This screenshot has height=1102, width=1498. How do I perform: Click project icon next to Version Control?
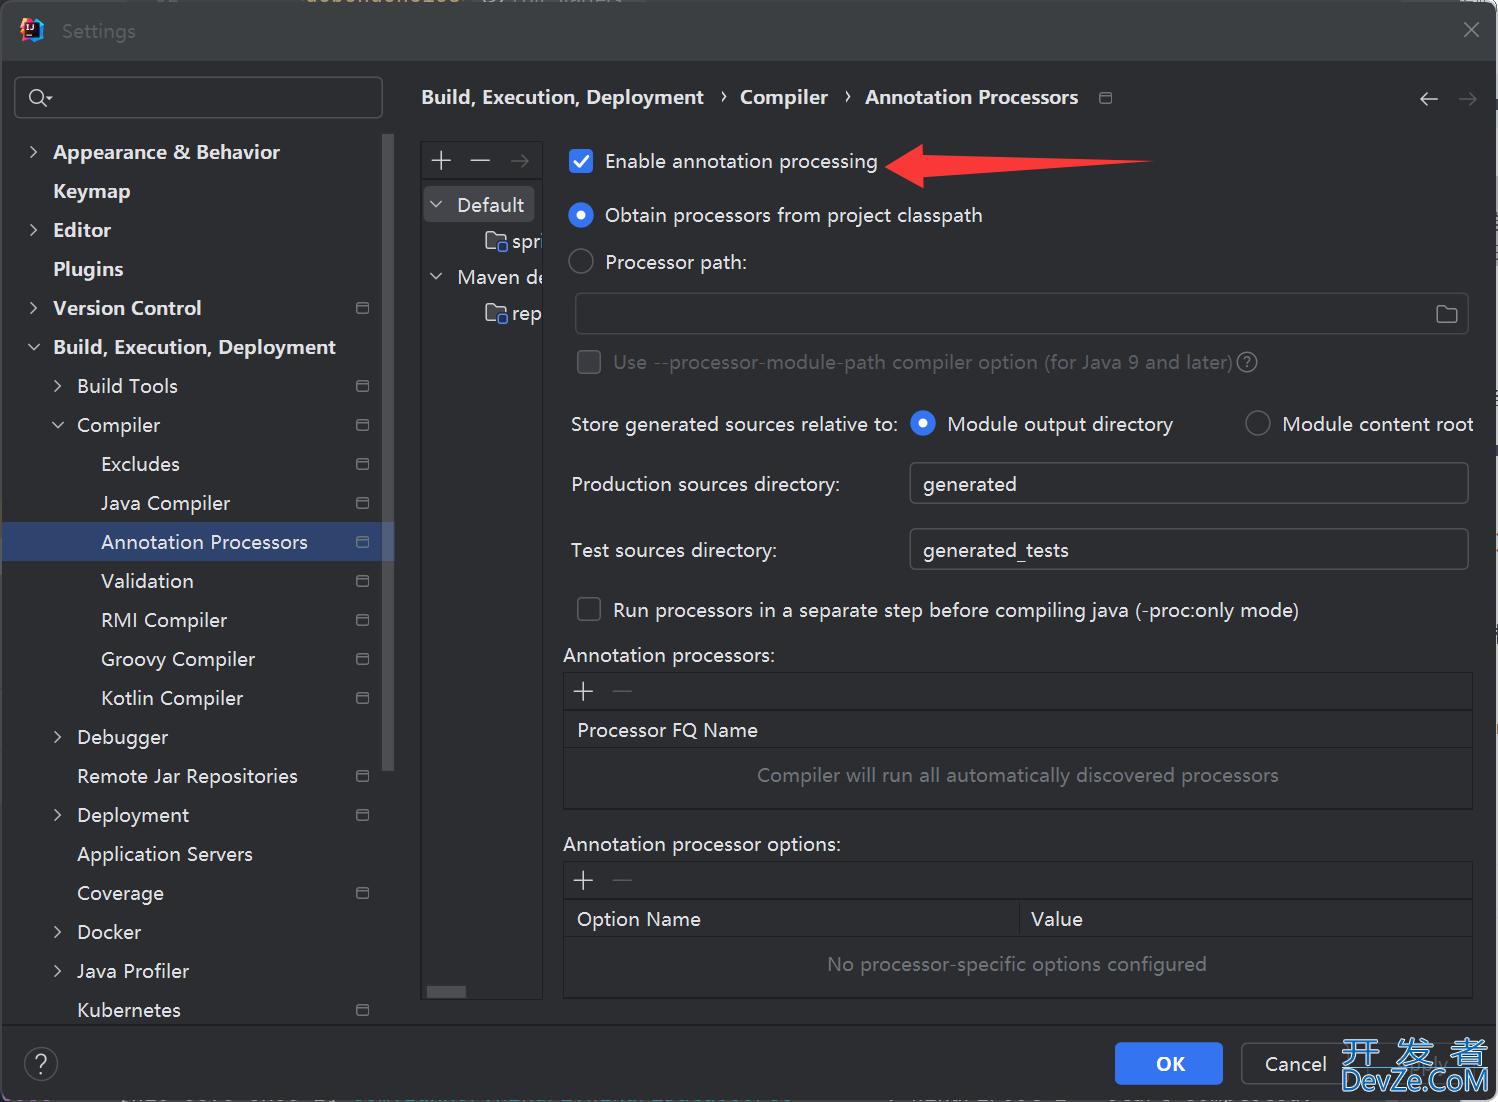coord(362,308)
